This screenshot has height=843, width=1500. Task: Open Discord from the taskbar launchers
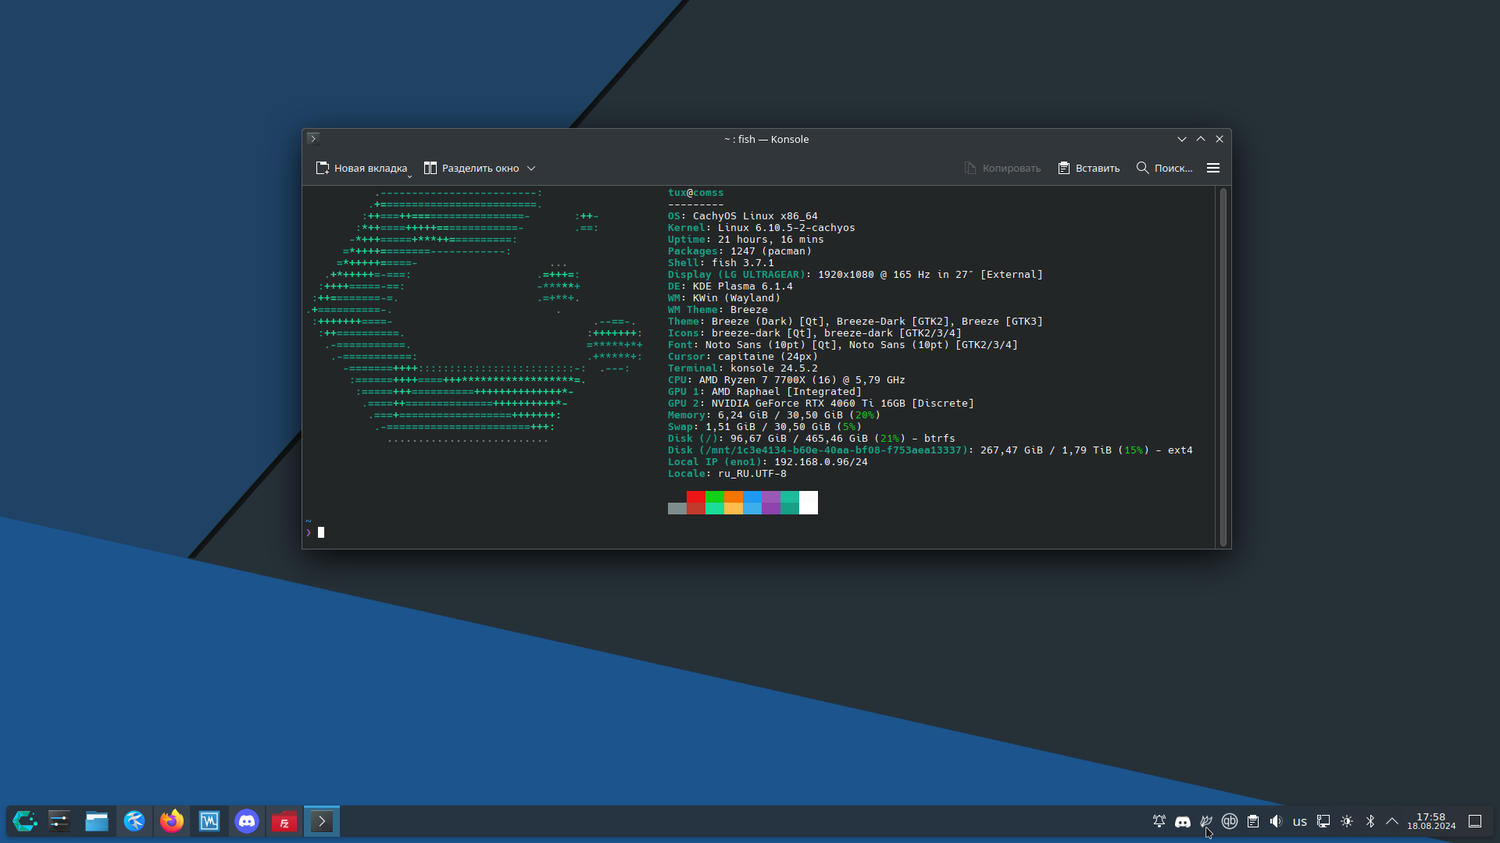pos(246,821)
